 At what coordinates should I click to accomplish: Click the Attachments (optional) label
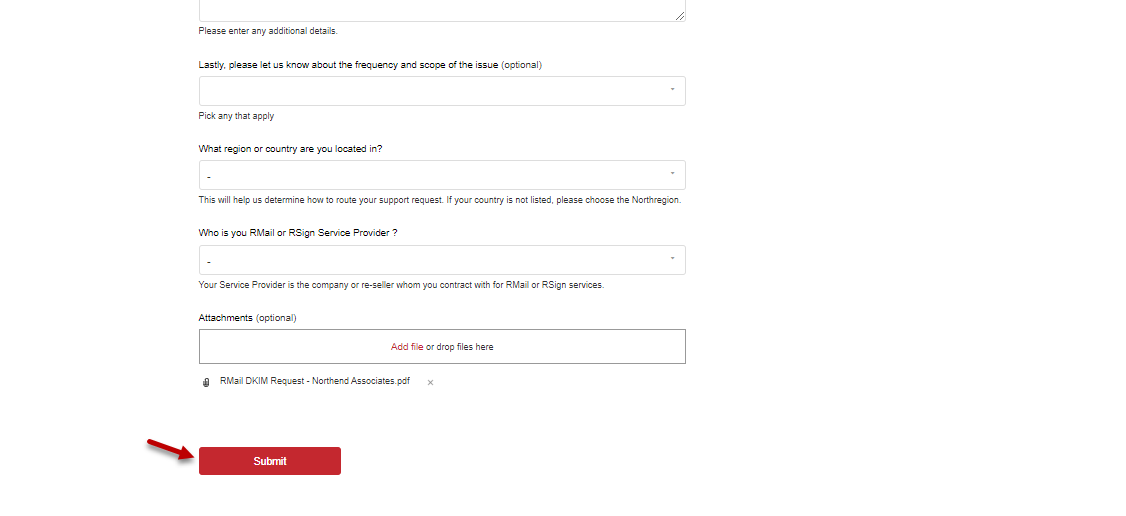[x=247, y=318]
